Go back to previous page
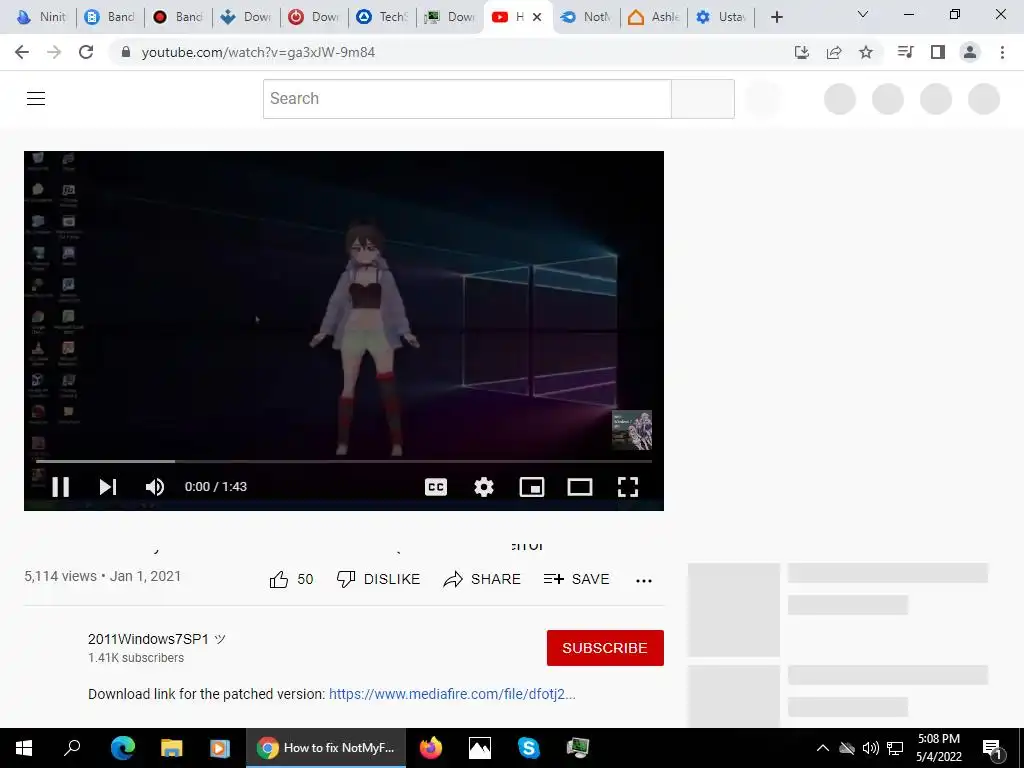Screen dimensions: 1024x768 22,52
